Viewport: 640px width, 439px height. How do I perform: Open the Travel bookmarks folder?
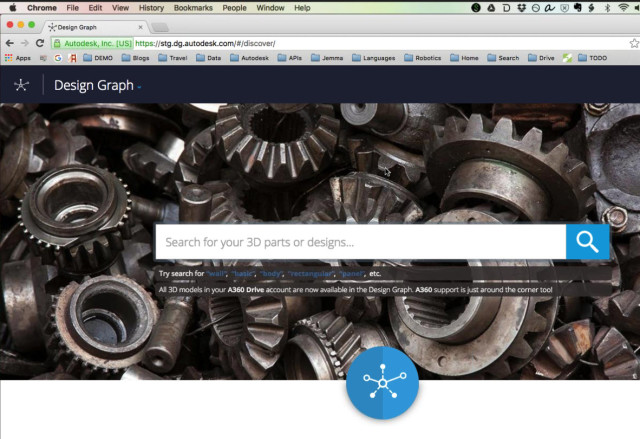[173, 58]
